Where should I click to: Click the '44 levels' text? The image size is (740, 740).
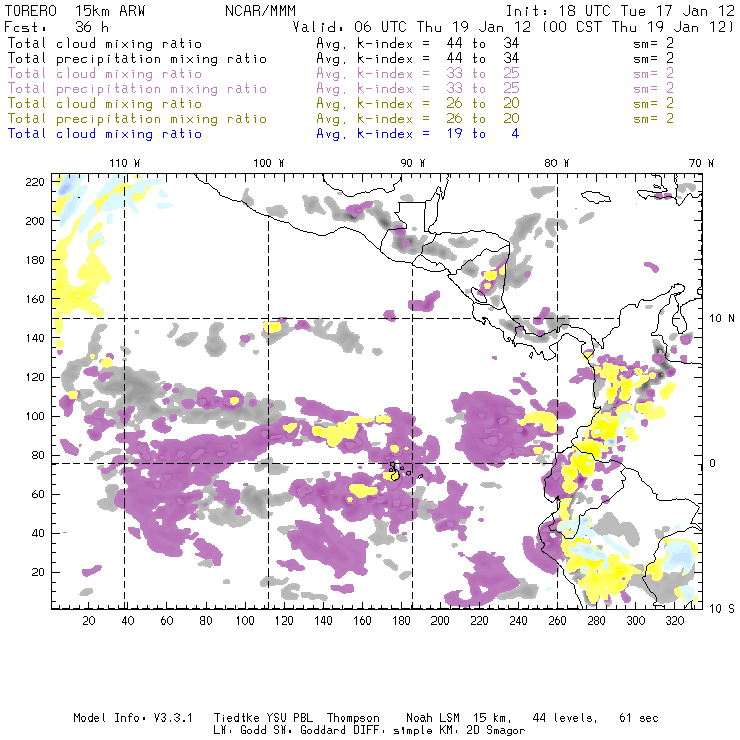point(565,718)
